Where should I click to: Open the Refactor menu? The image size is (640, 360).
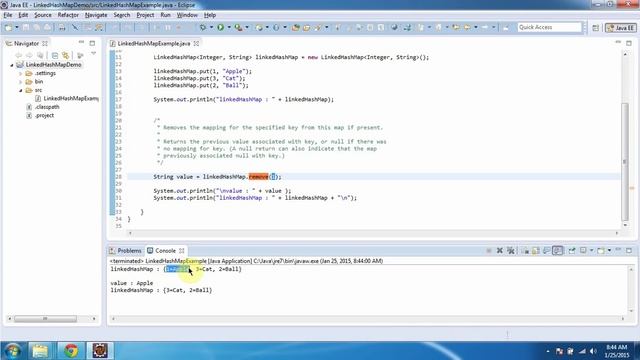coord(68,15)
